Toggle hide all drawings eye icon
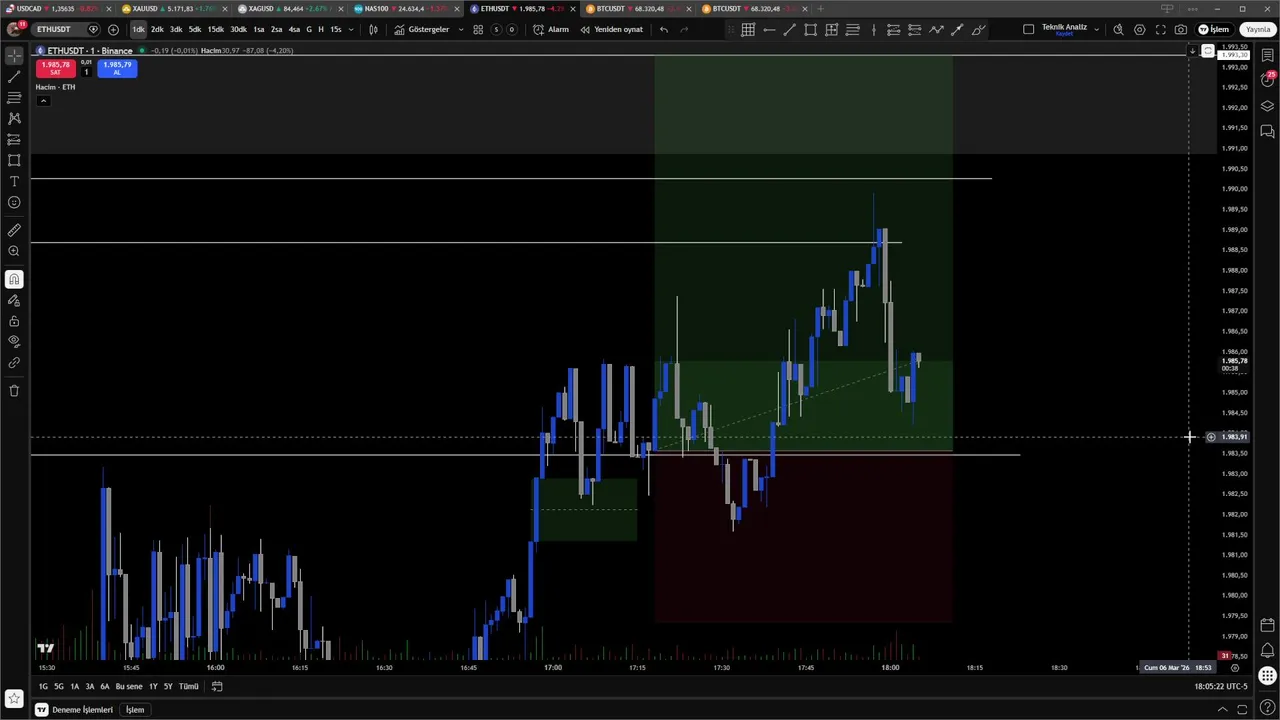The width and height of the screenshot is (1280, 720). [14, 341]
